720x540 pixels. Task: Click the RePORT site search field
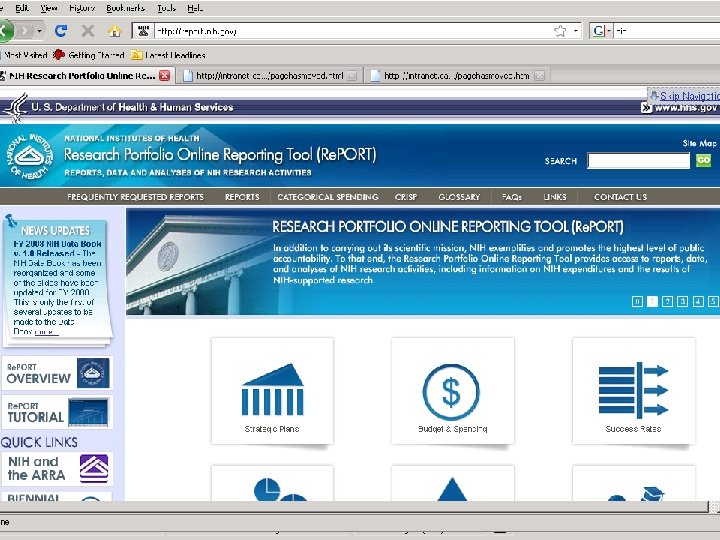tap(638, 161)
